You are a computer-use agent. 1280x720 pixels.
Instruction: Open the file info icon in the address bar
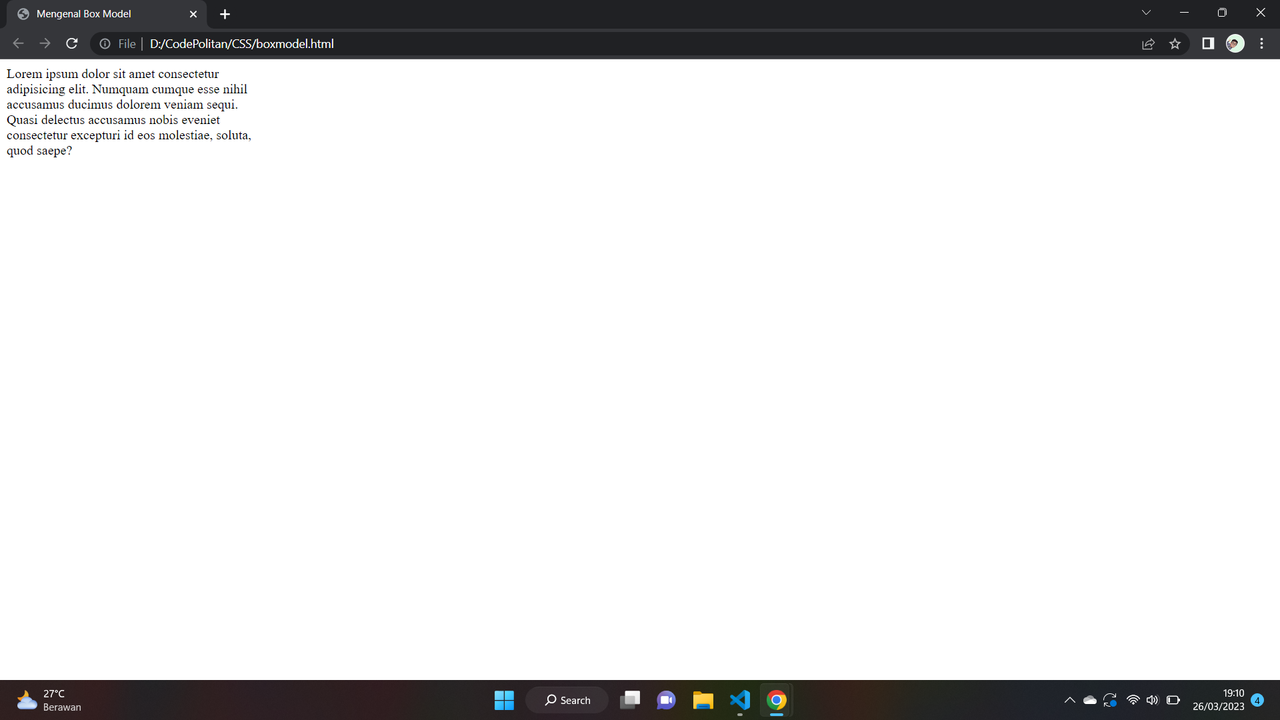104,43
